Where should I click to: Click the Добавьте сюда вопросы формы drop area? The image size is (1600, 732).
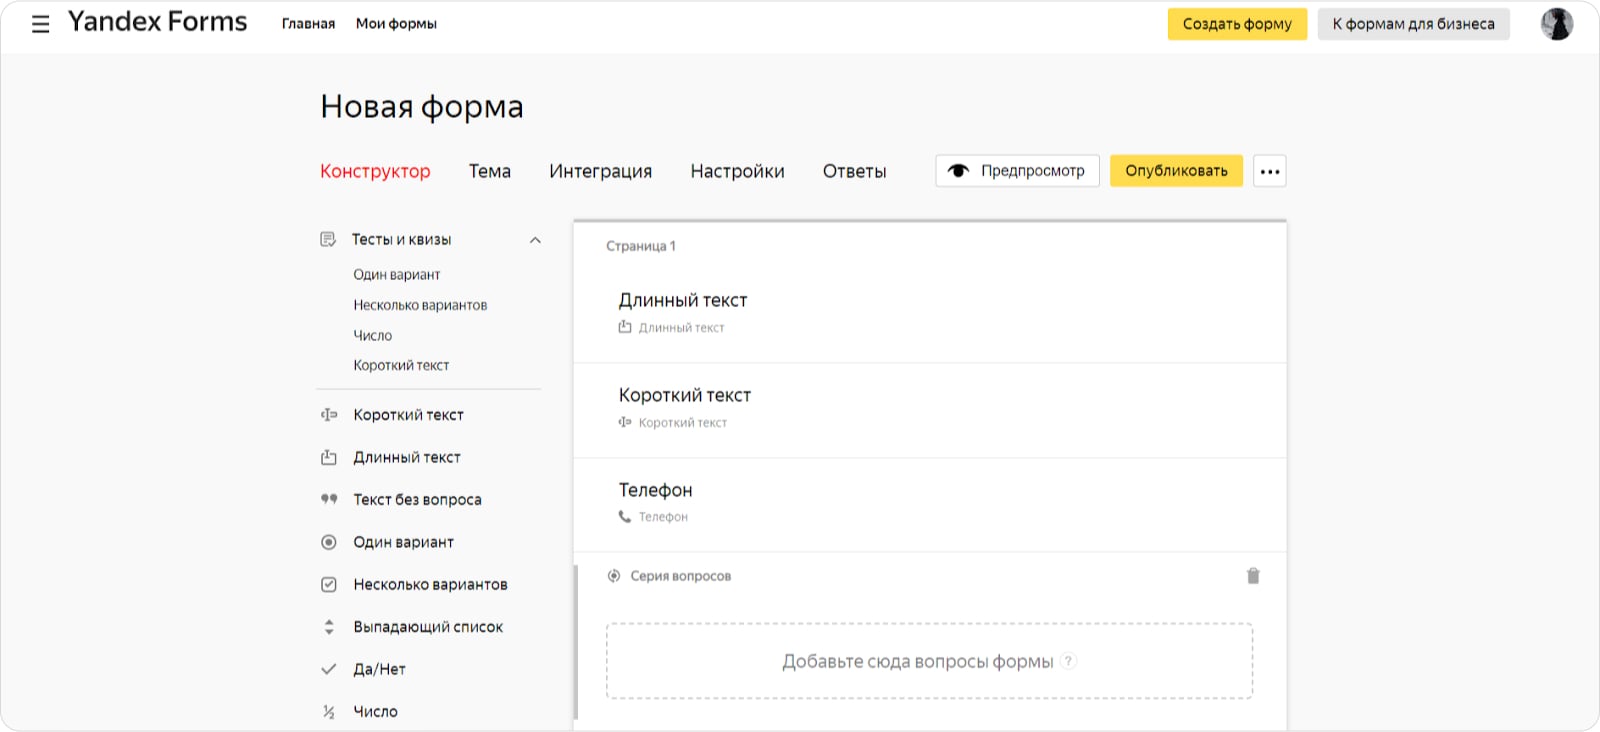point(929,661)
